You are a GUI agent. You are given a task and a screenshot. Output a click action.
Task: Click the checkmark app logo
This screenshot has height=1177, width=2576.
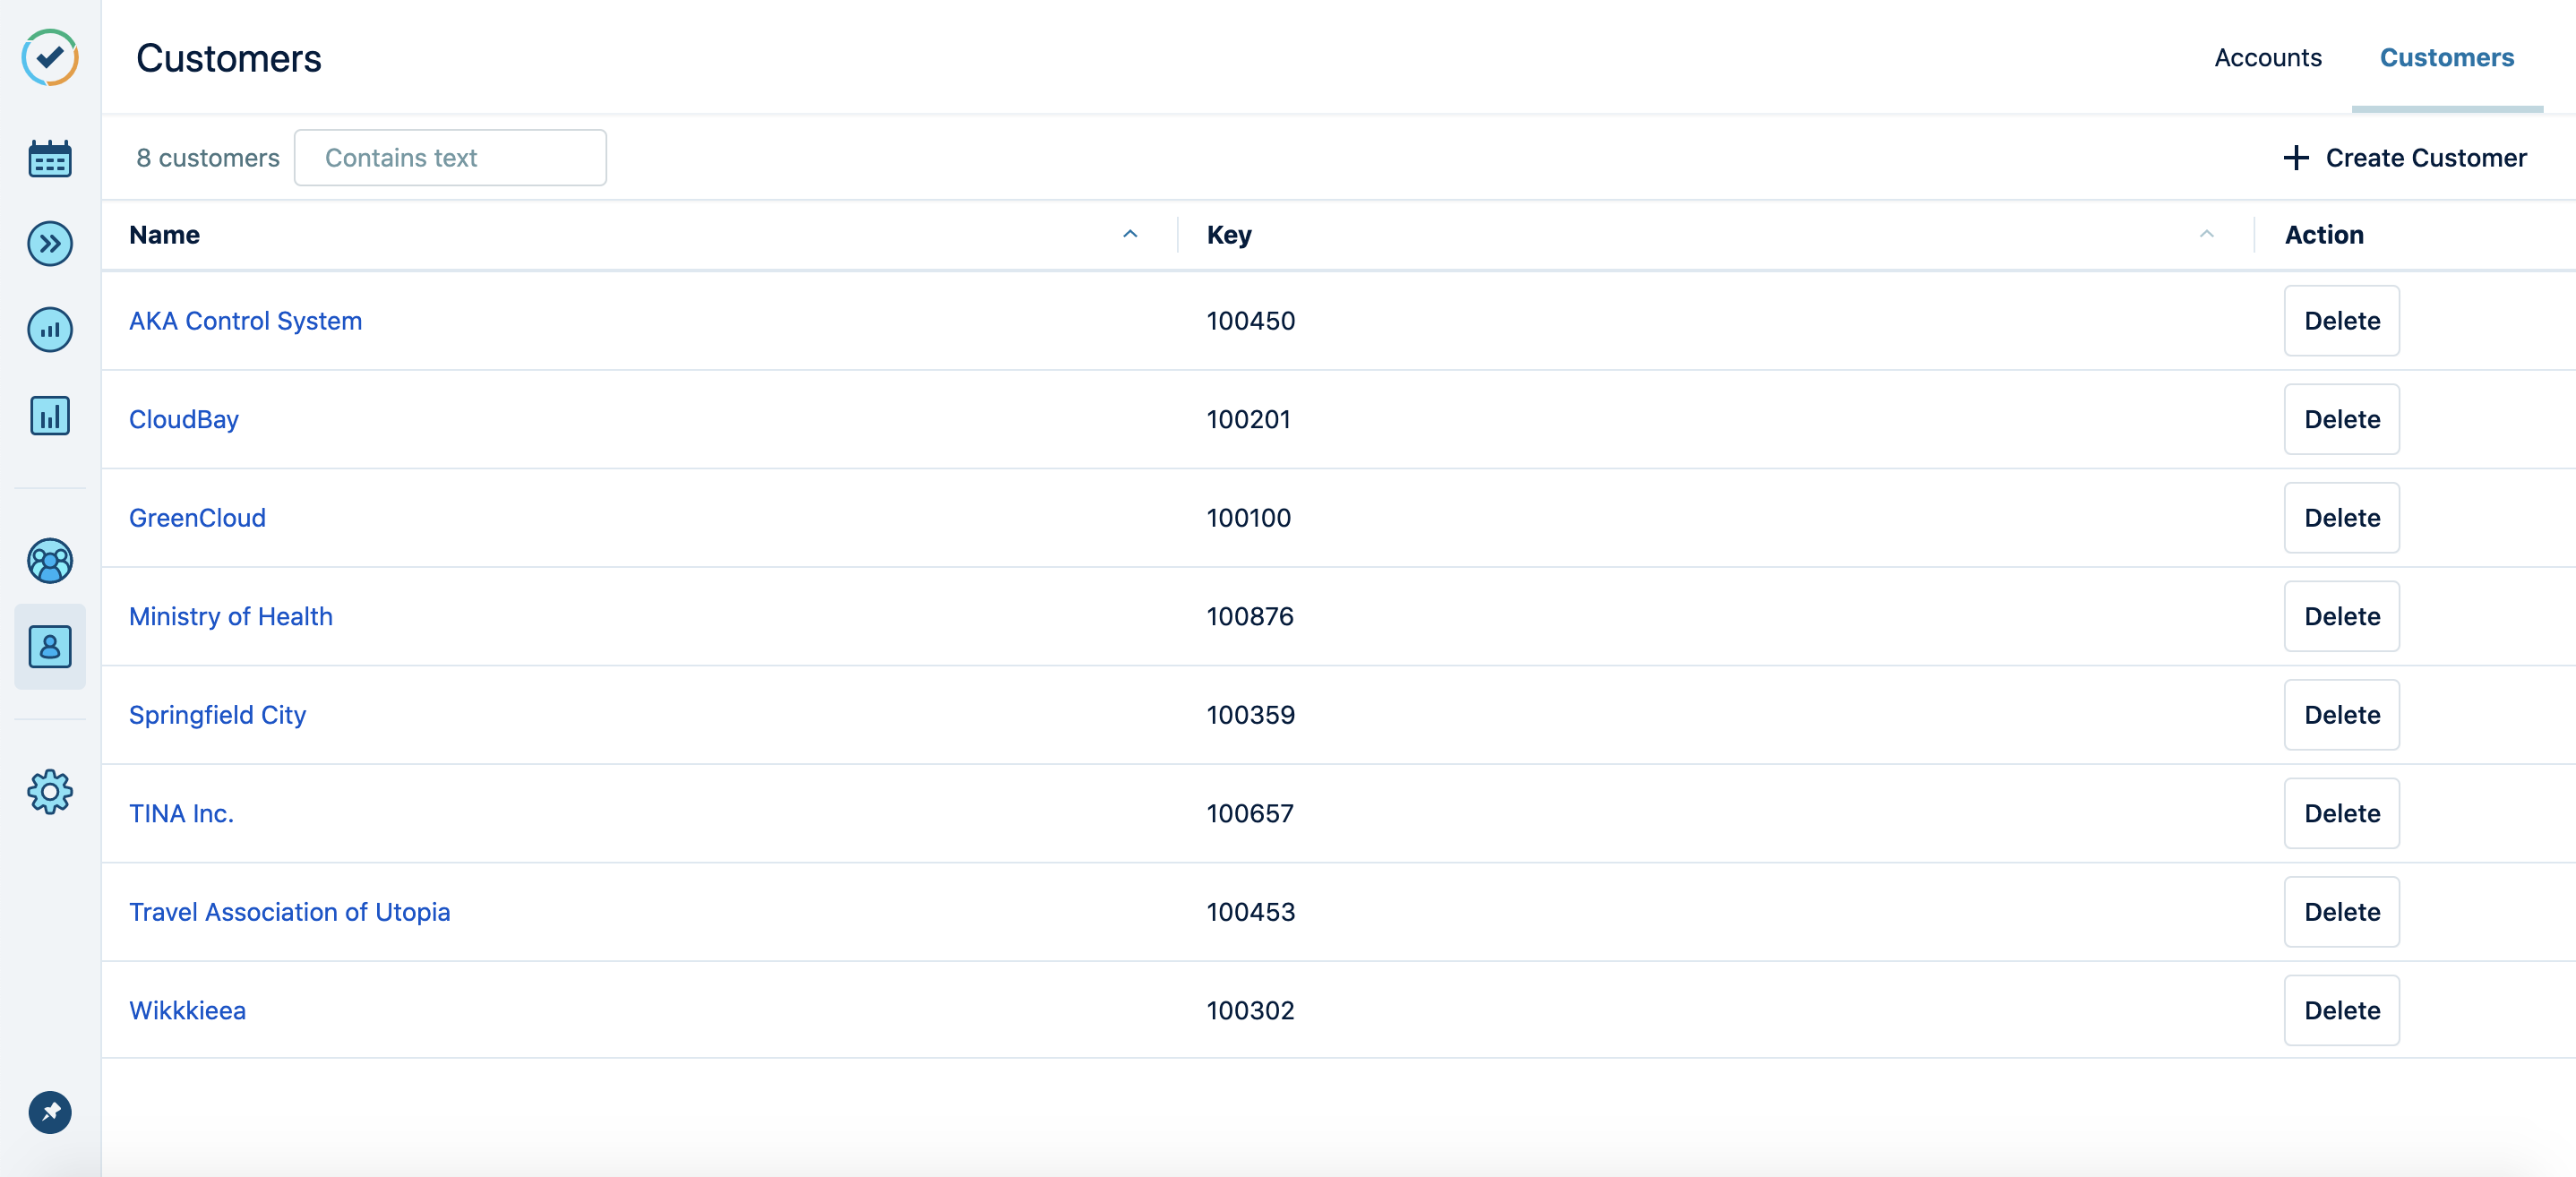pyautogui.click(x=50, y=58)
